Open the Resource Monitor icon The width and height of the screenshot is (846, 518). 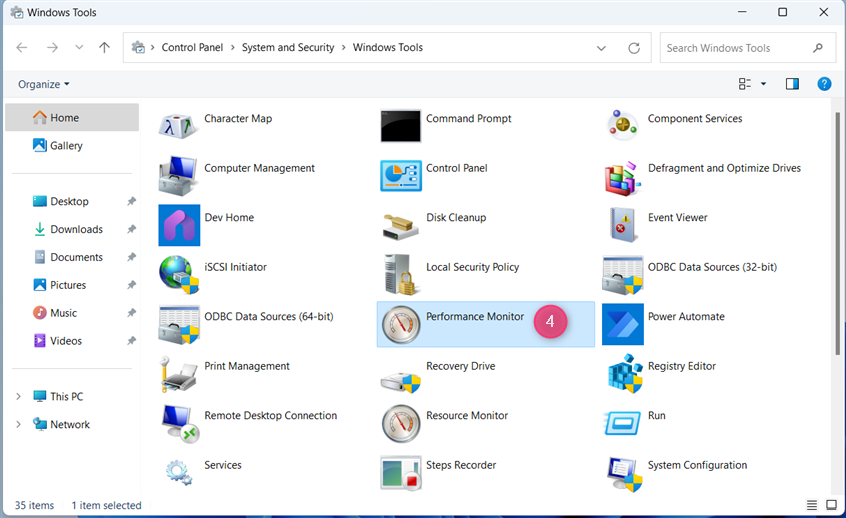coord(400,424)
